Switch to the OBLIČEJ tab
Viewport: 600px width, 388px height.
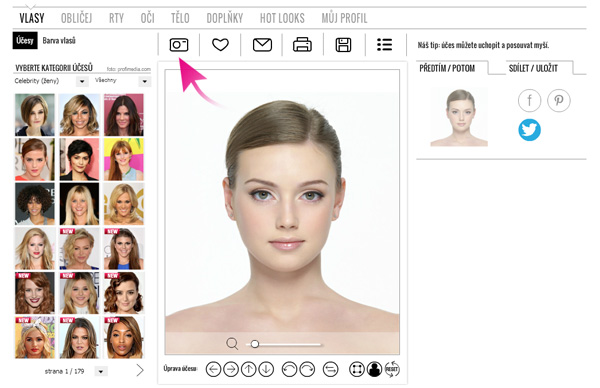[77, 18]
